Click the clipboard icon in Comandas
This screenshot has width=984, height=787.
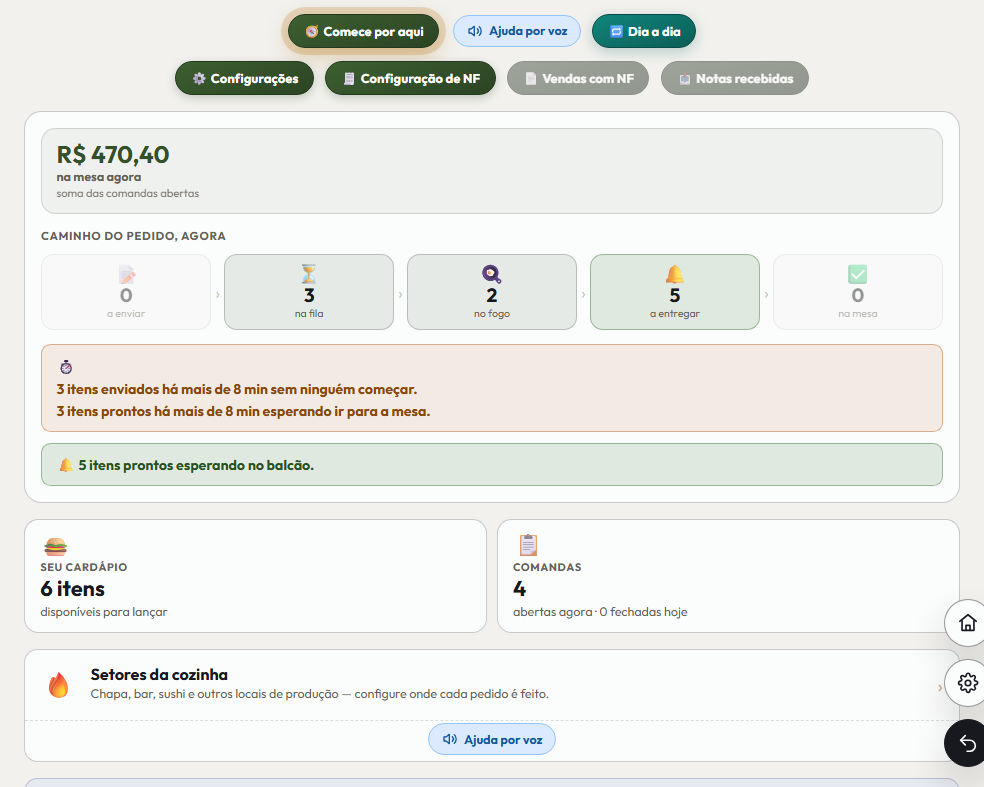[x=528, y=545]
